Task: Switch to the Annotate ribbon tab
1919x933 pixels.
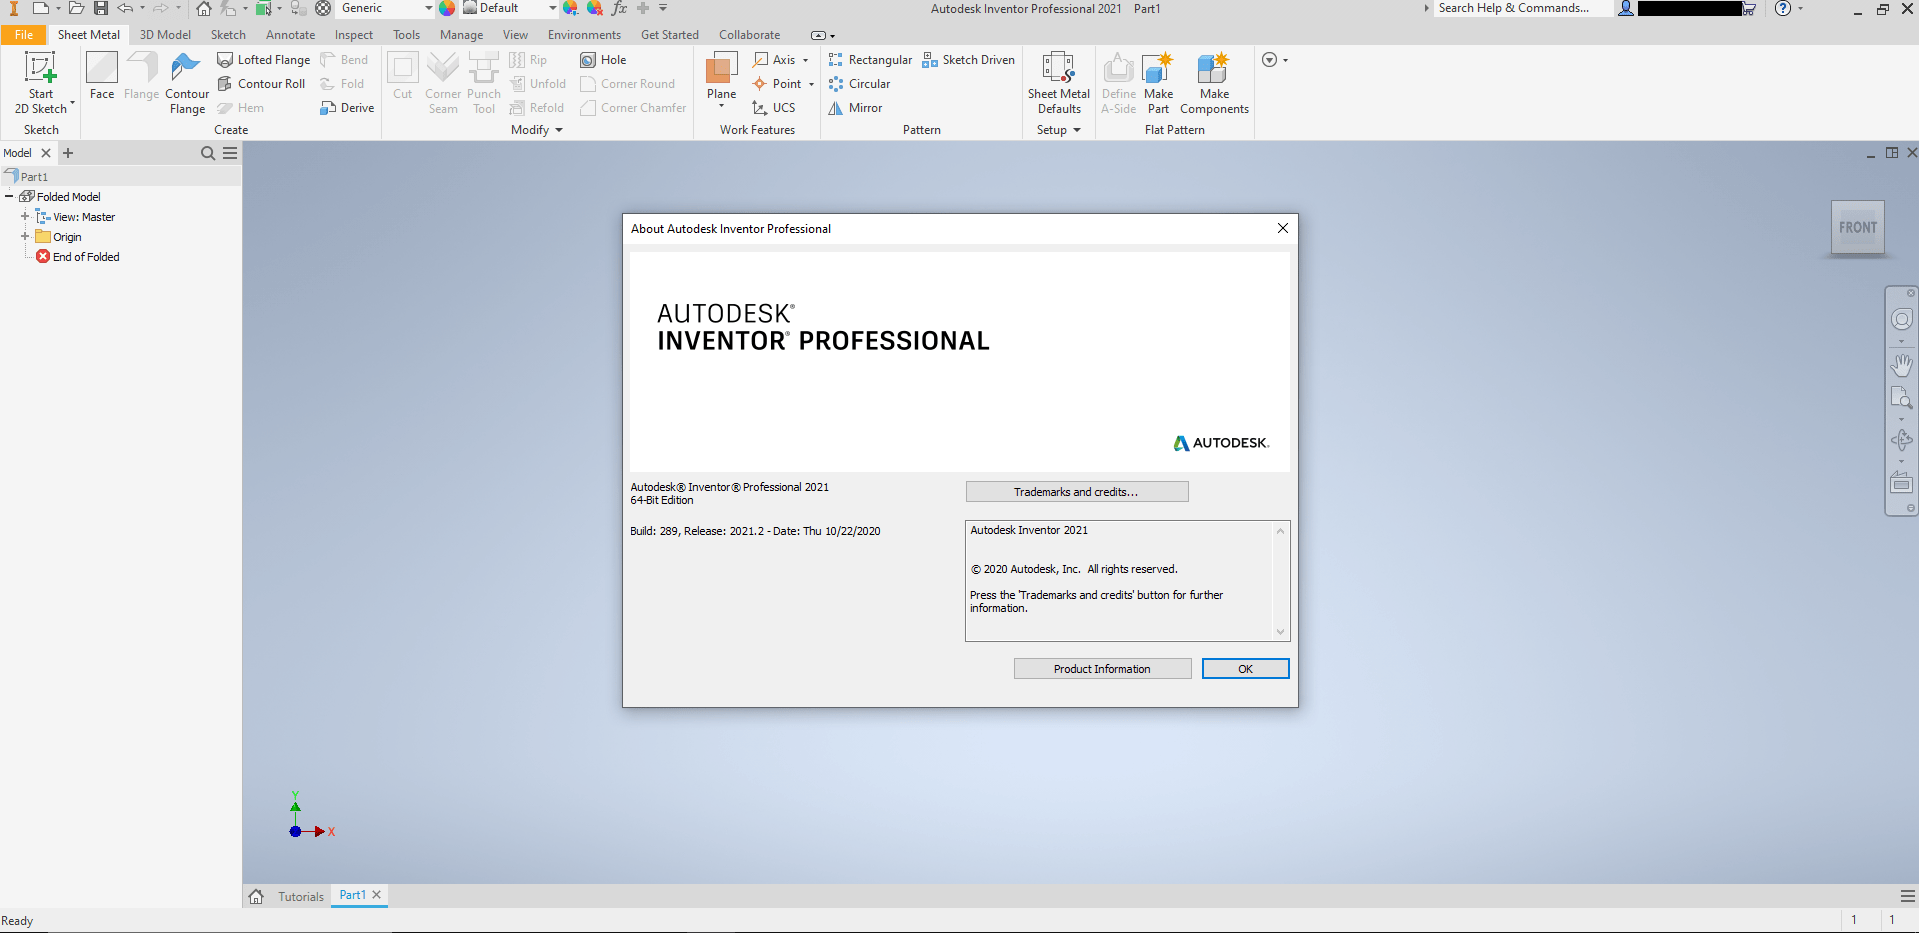Action: click(290, 35)
